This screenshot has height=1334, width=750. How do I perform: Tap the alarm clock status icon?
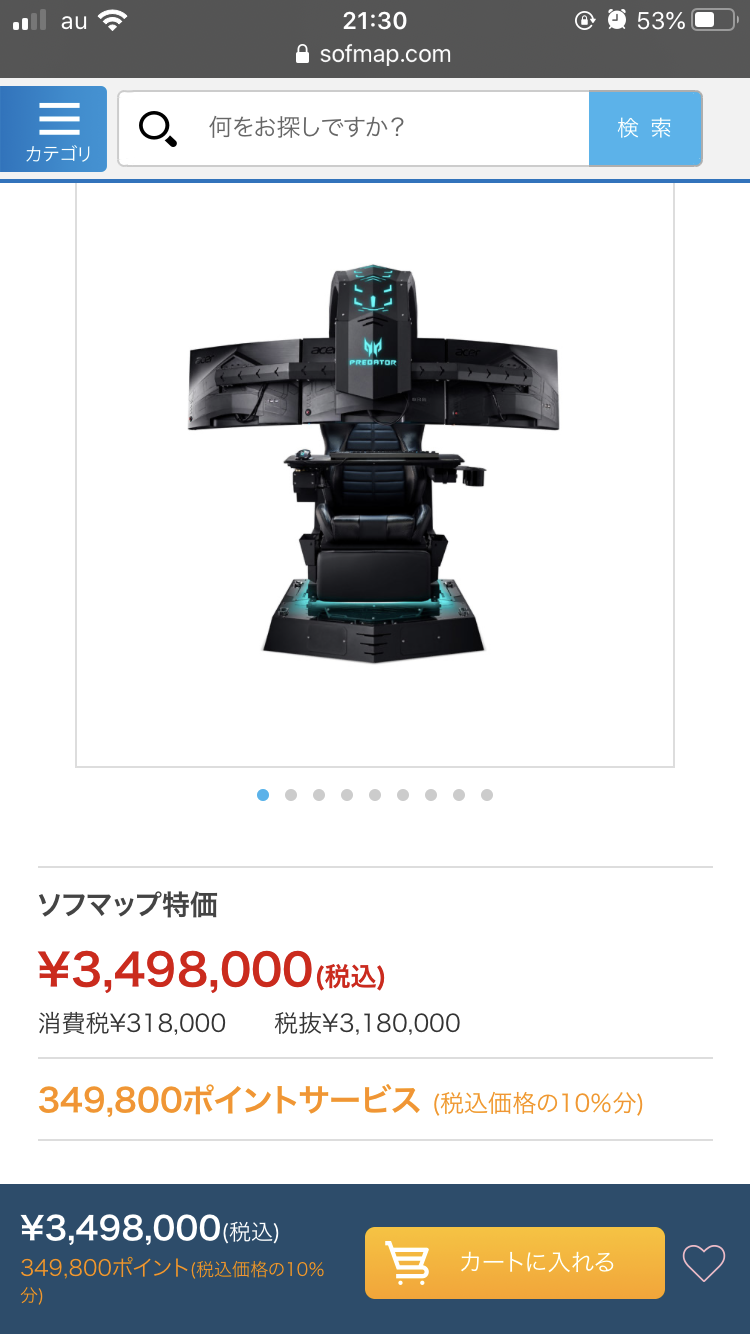tap(617, 20)
